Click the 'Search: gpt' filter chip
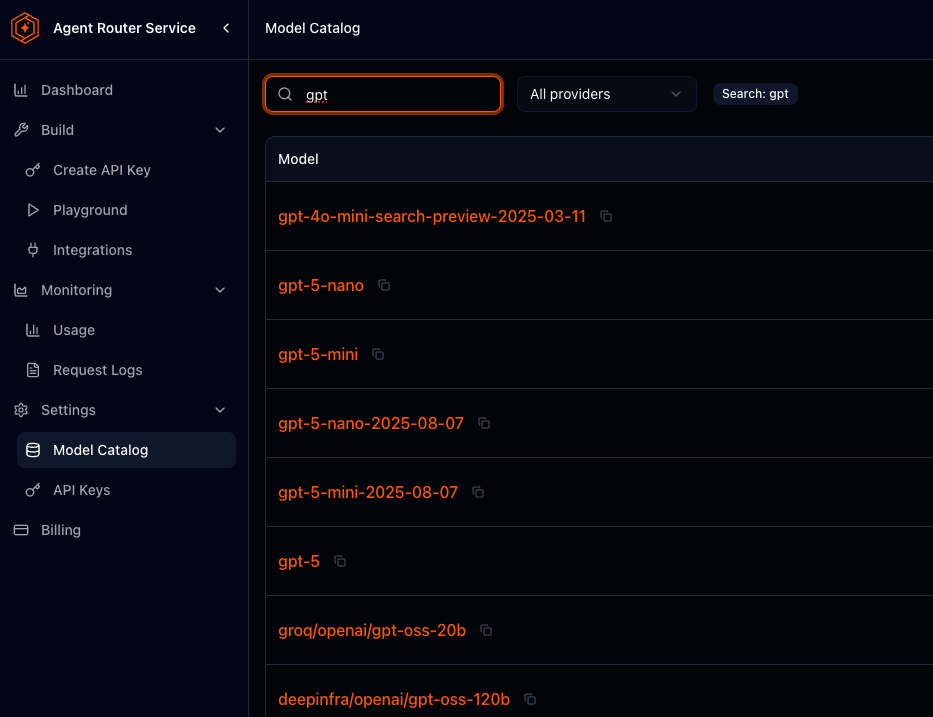 [x=755, y=94]
